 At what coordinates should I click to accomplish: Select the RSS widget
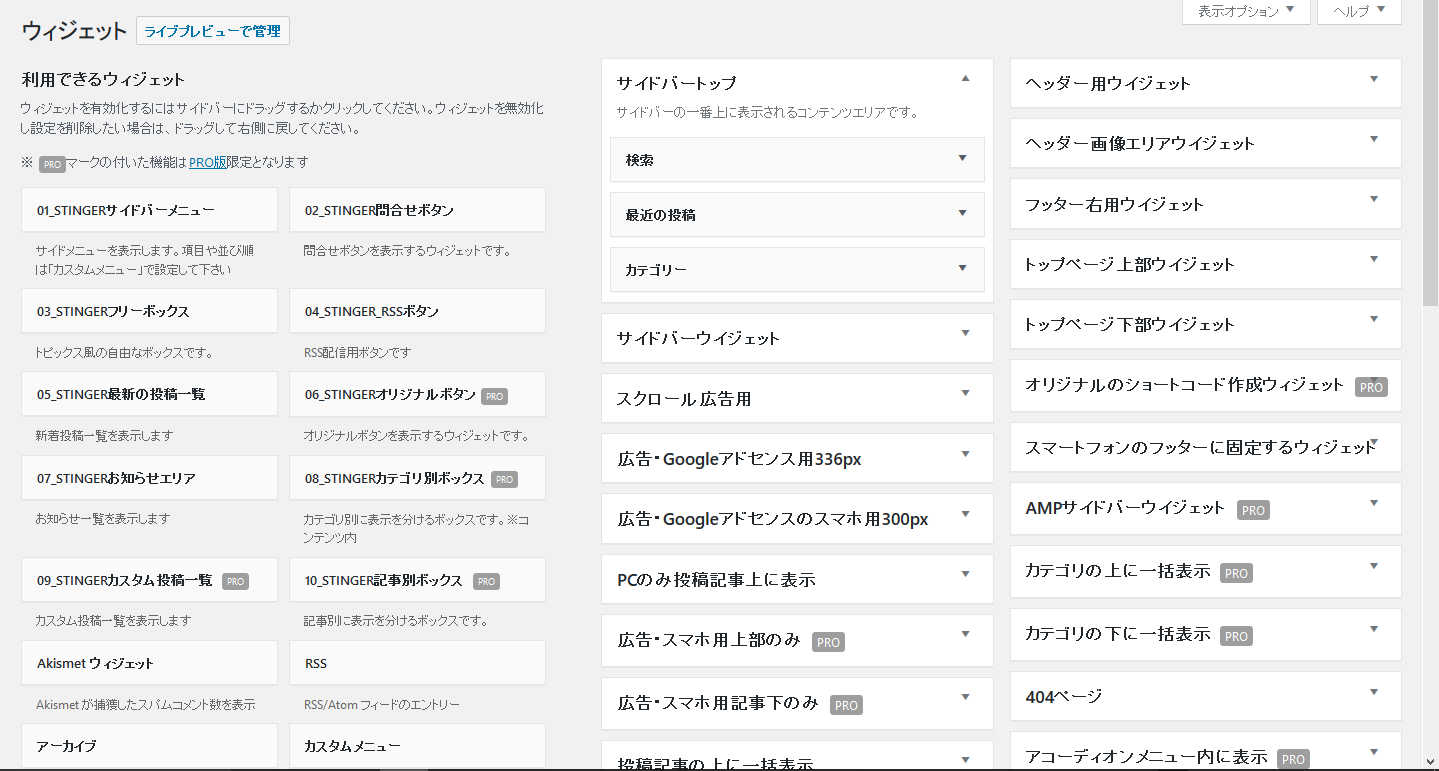pyautogui.click(x=416, y=662)
